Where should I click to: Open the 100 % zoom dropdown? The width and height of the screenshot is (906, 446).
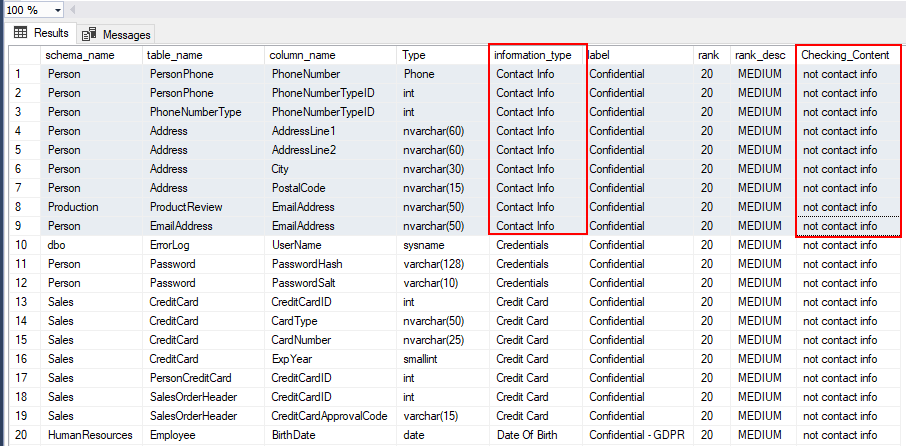pyautogui.click(x=58, y=10)
